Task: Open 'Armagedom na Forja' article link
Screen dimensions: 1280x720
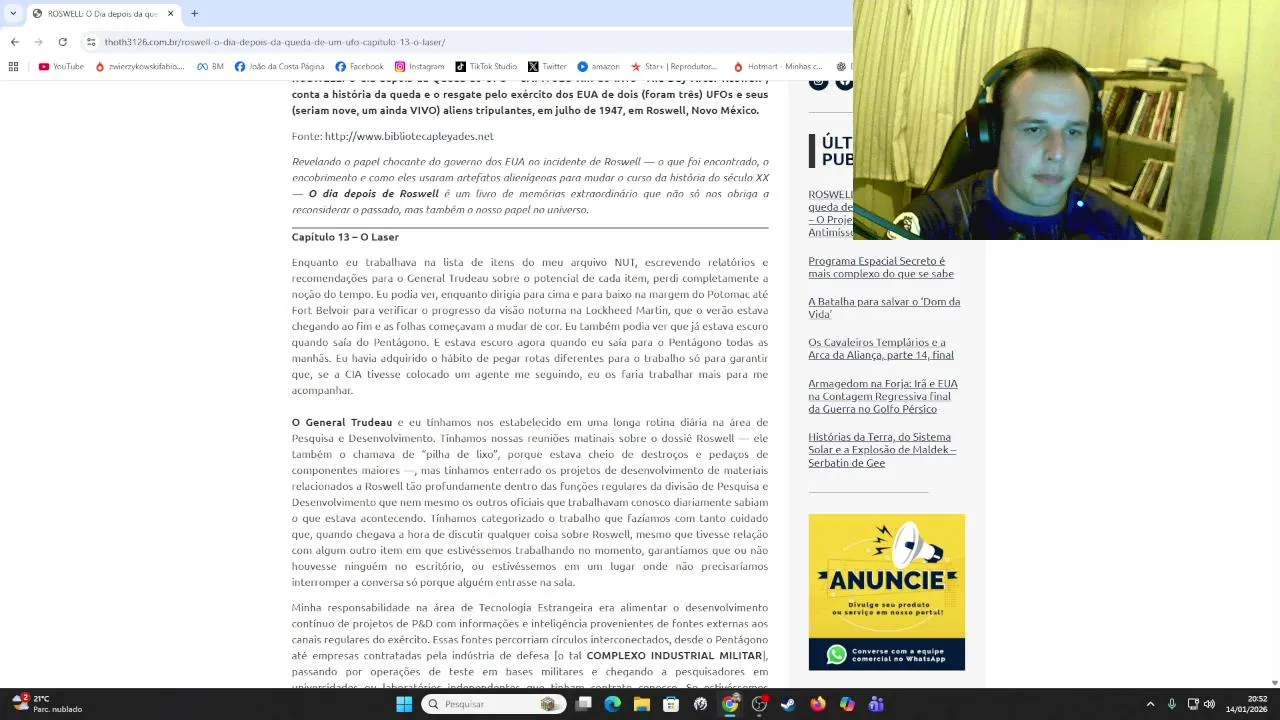Action: point(883,396)
